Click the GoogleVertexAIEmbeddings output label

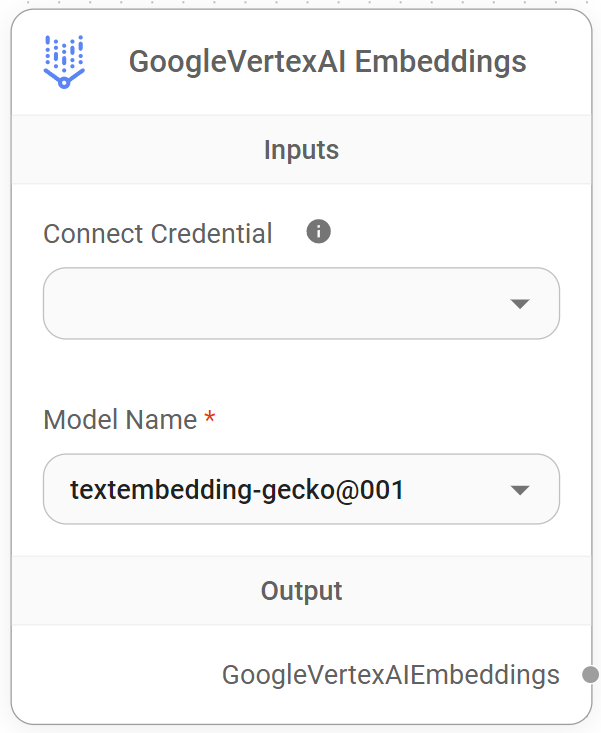(x=390, y=675)
